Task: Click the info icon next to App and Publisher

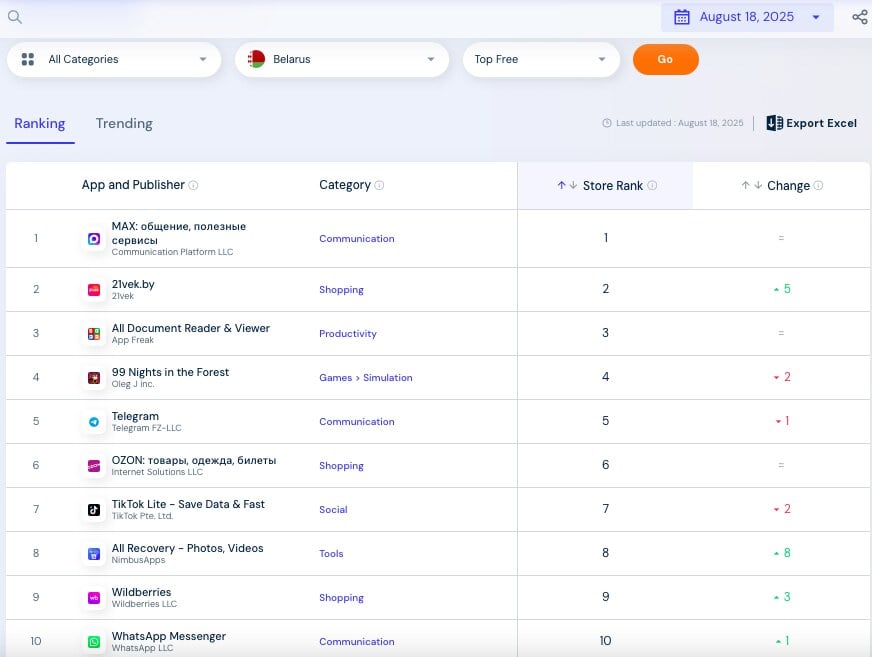Action: [193, 185]
